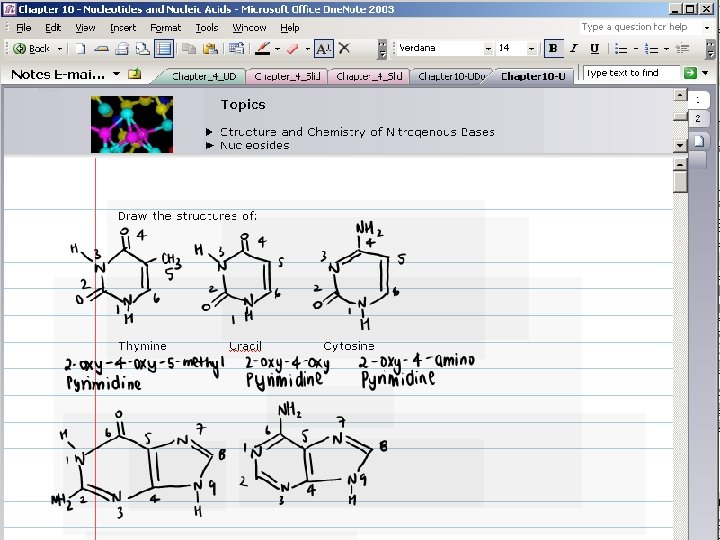
Task: Click the Verdana font name box
Action: (x=440, y=48)
